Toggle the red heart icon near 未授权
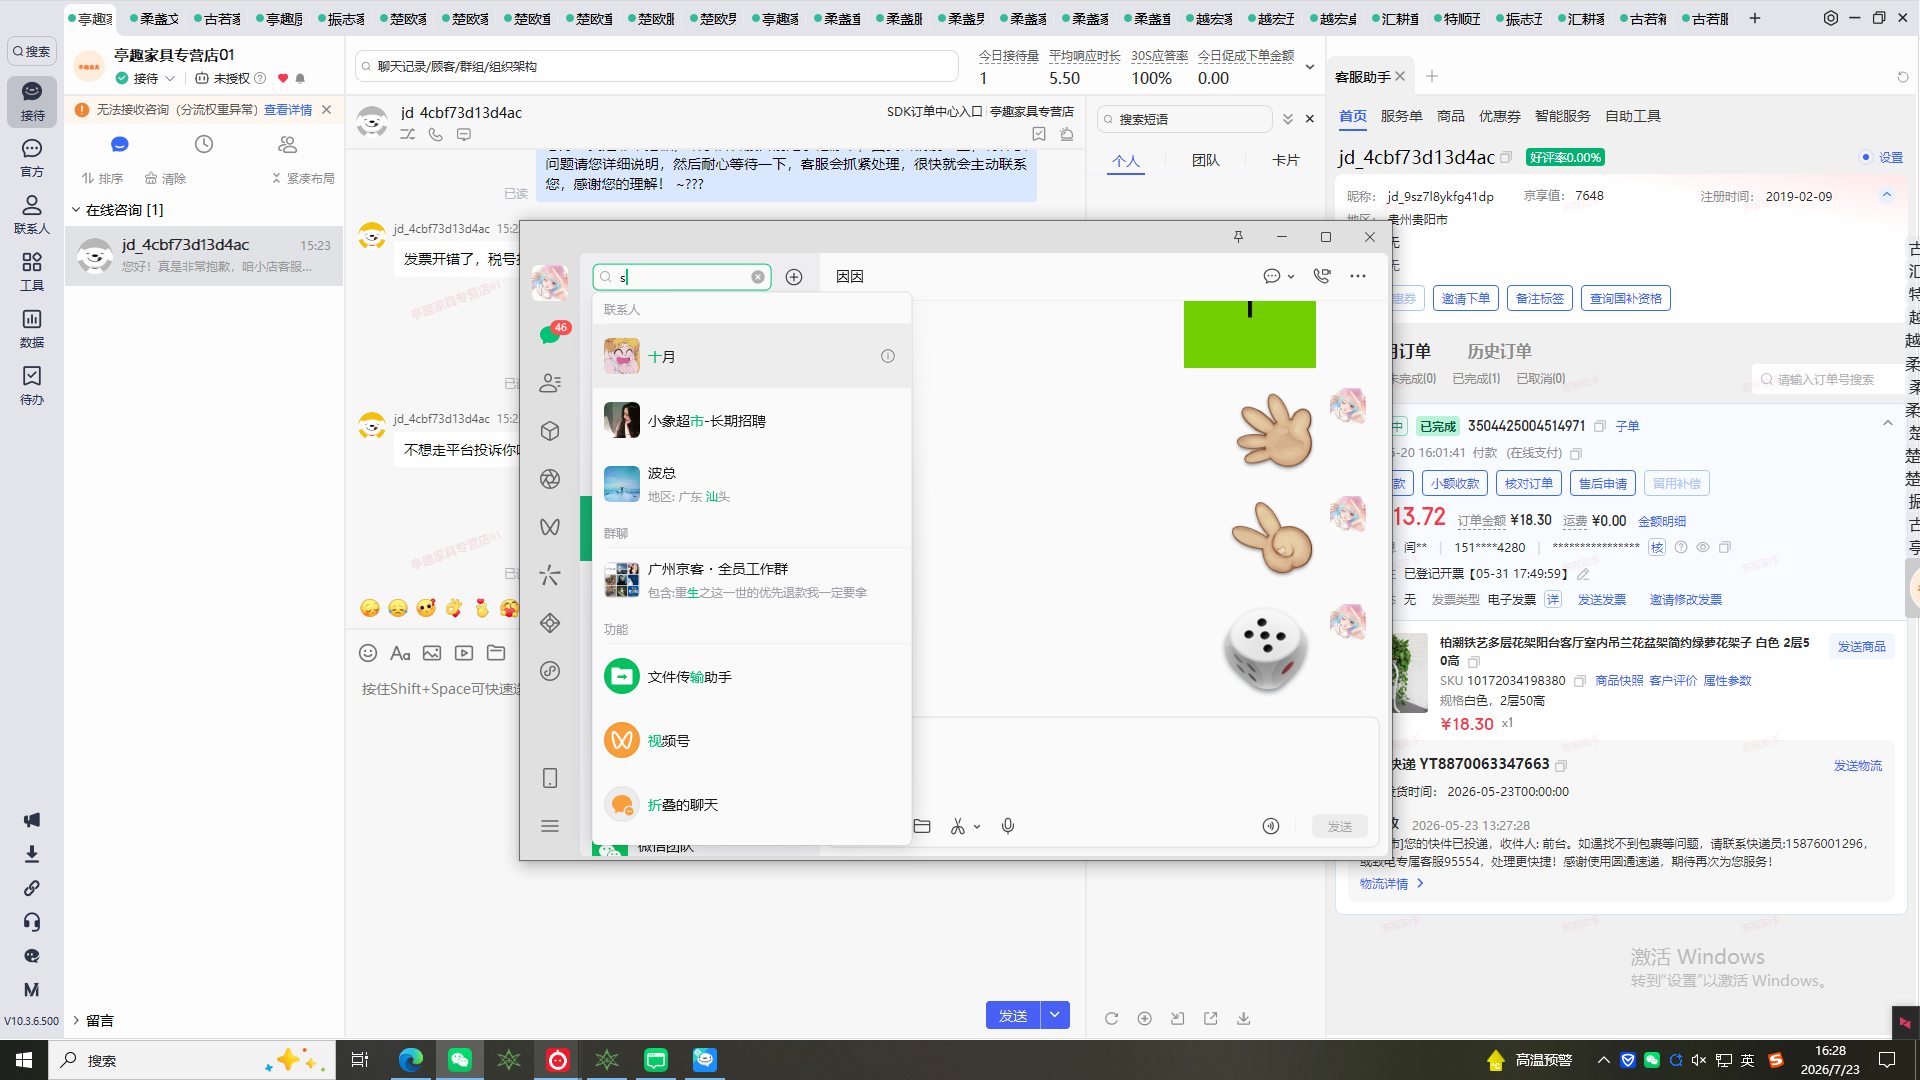Viewport: 1920px width, 1080px height. point(283,78)
